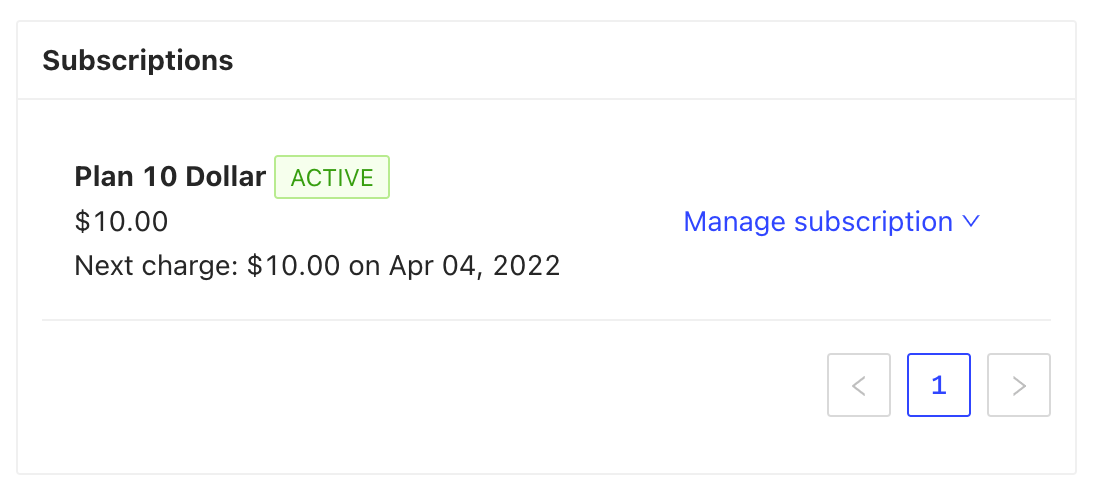Image resolution: width=1096 pixels, height=492 pixels.
Task: Click the Manage subscription link text
Action: (817, 222)
